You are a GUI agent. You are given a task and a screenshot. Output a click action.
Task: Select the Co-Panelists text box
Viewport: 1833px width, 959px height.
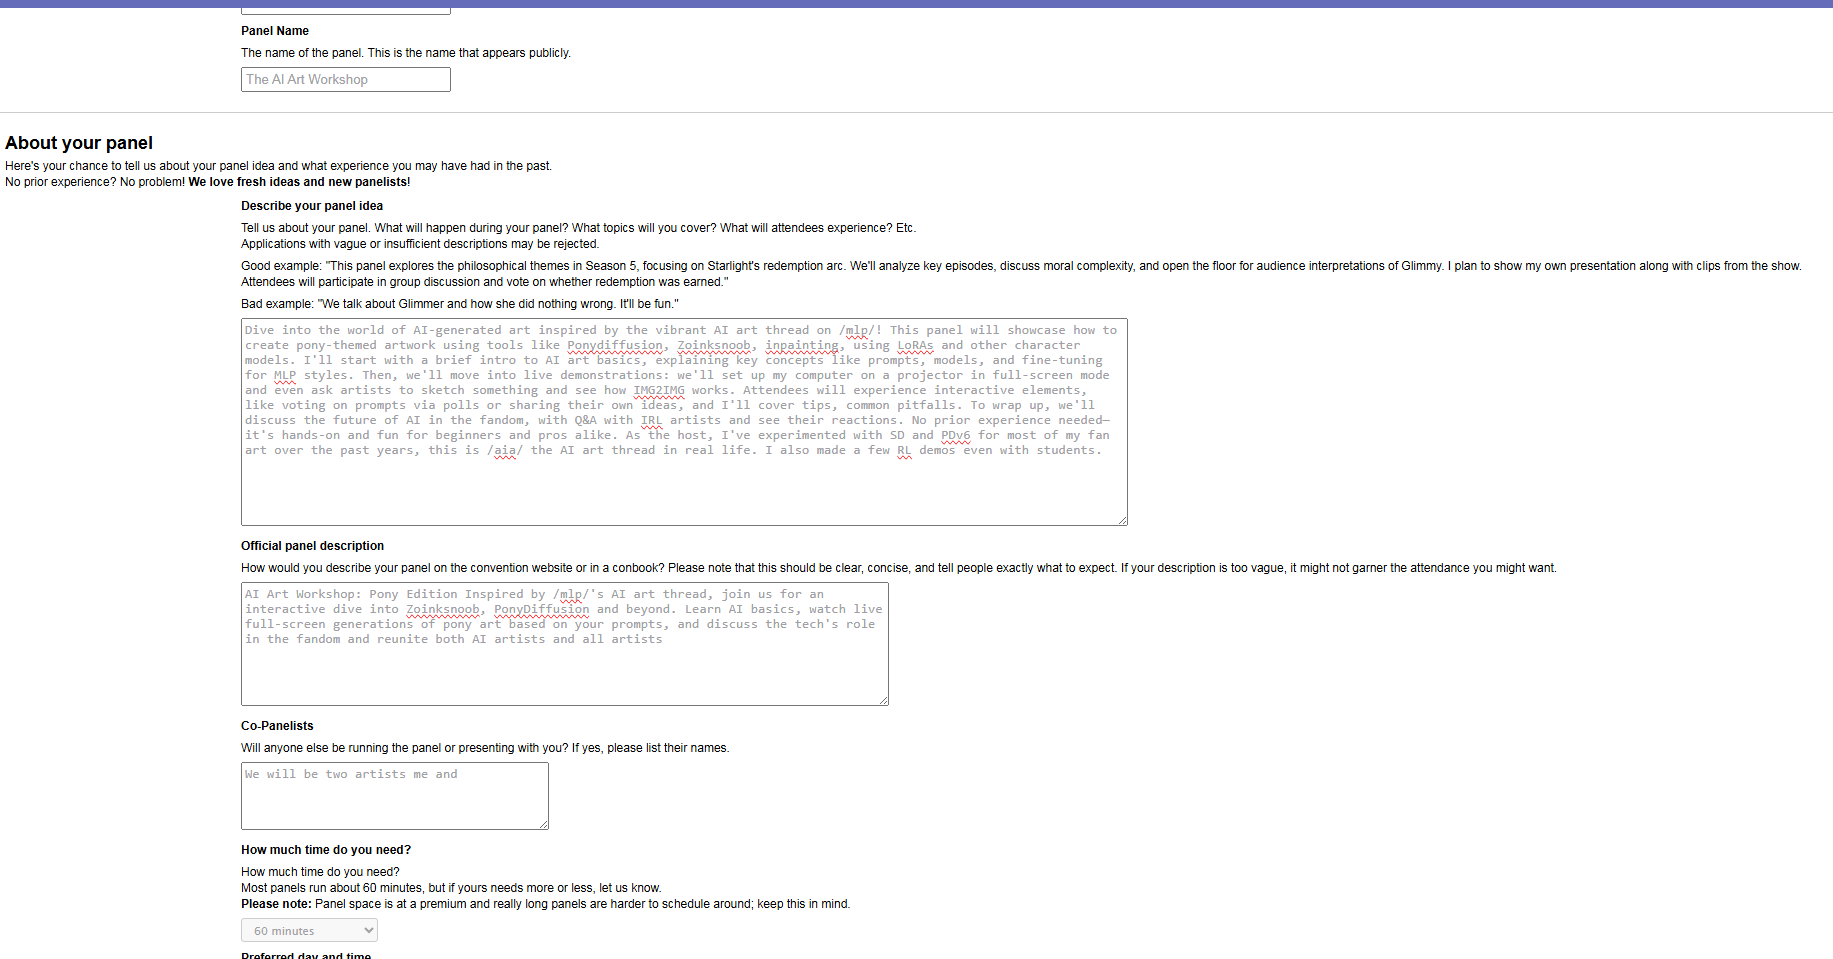coord(395,796)
